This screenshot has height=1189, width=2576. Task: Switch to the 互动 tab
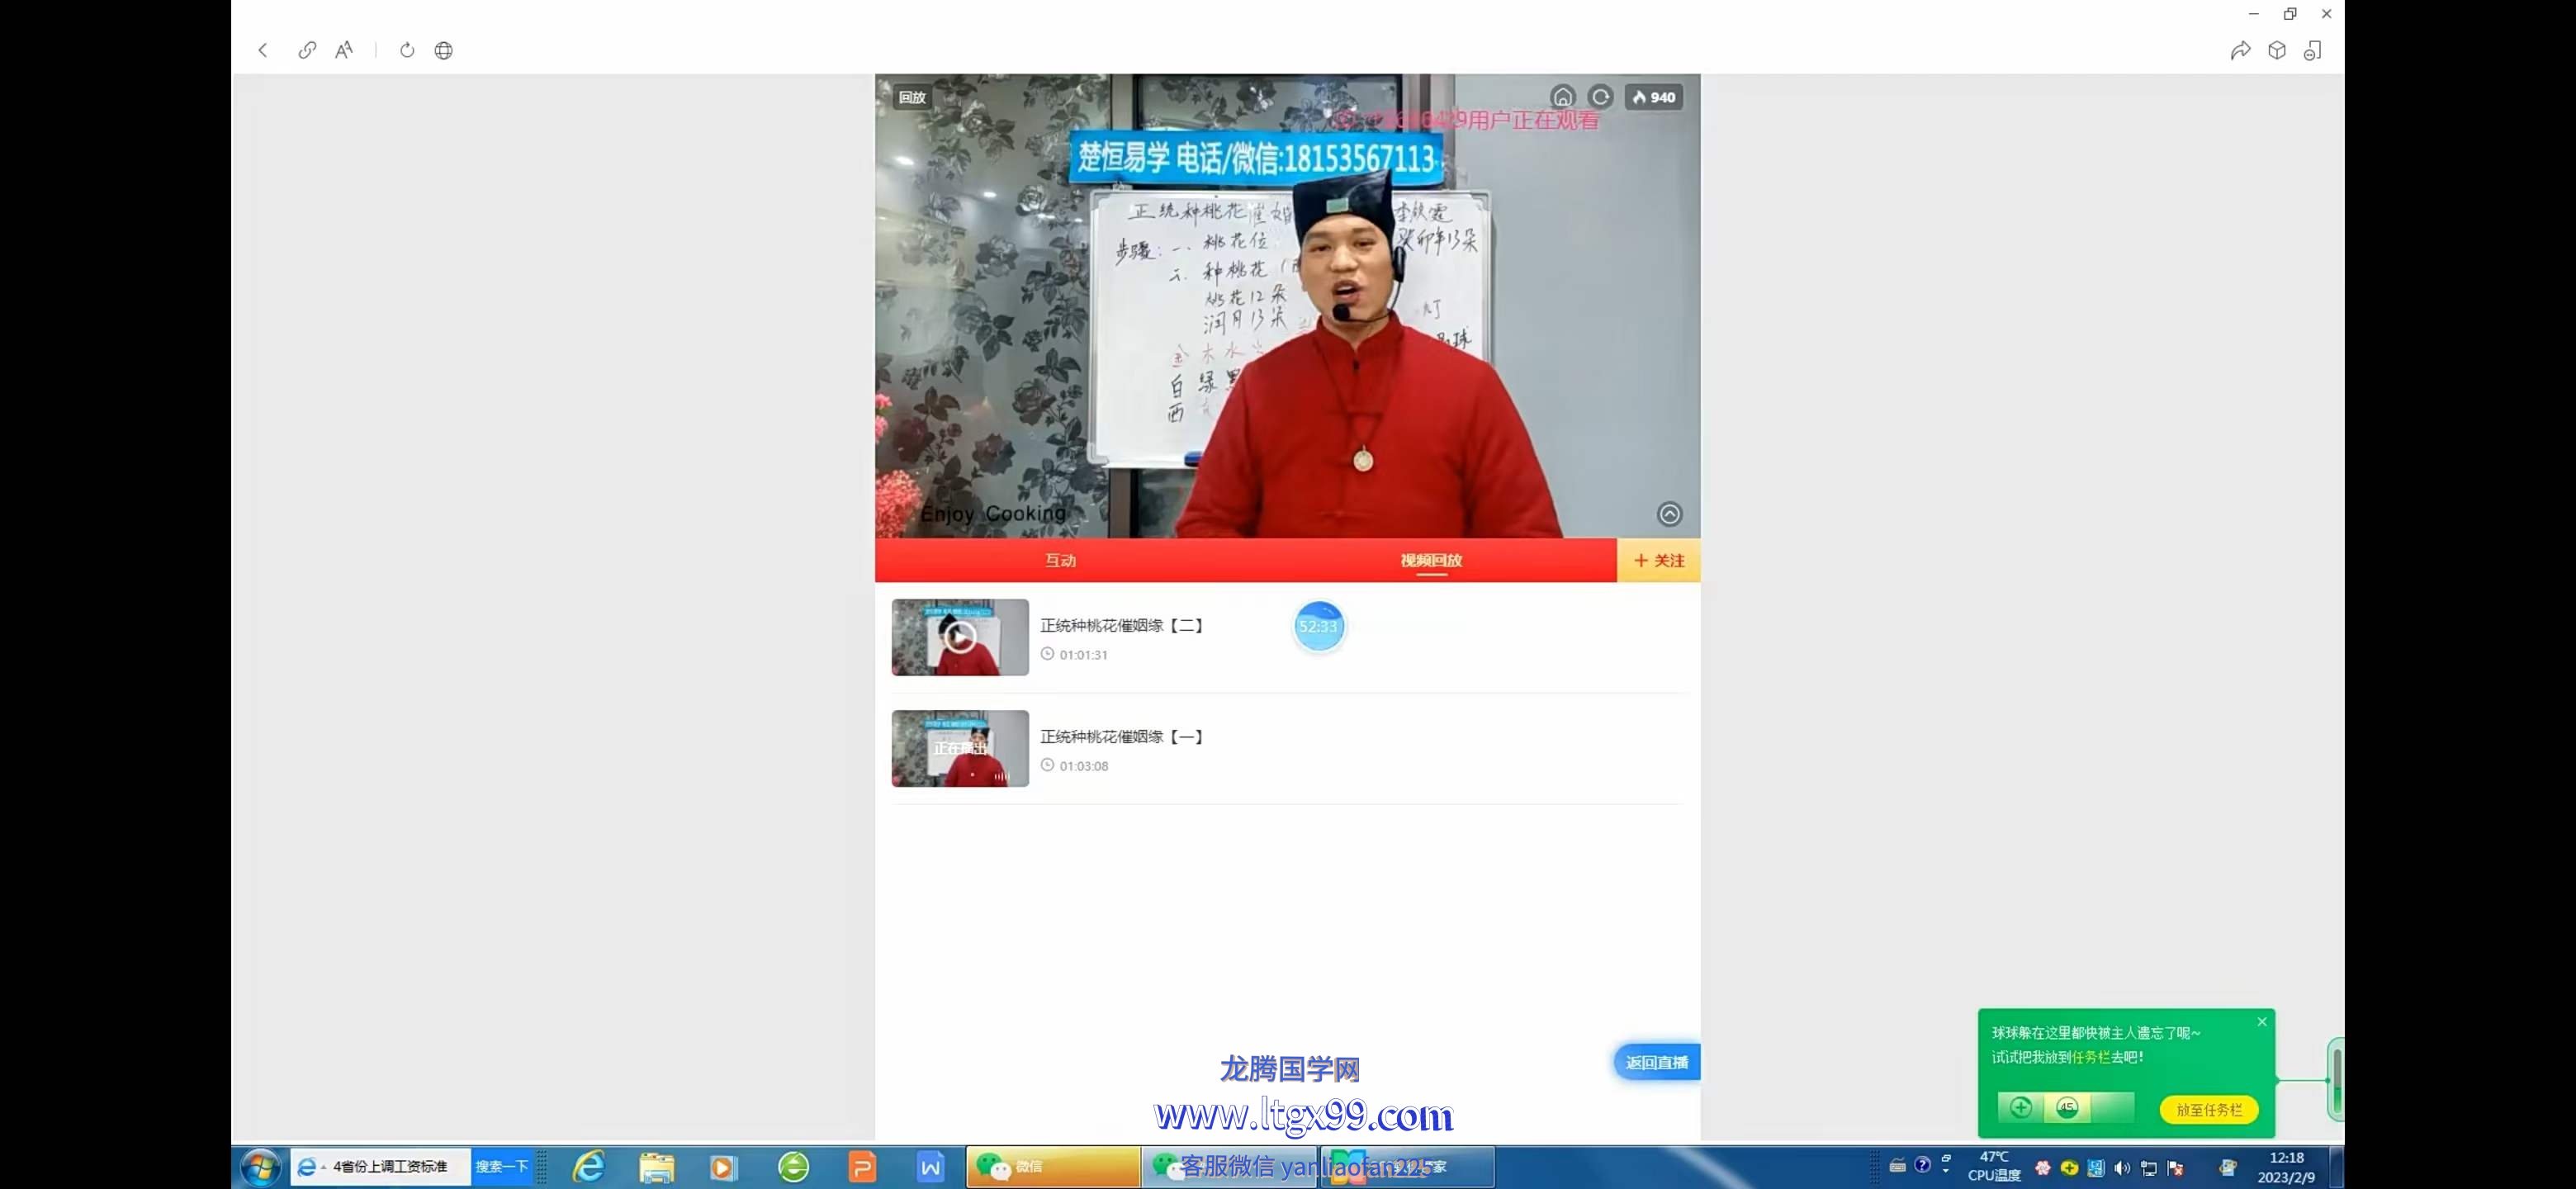coord(1060,560)
